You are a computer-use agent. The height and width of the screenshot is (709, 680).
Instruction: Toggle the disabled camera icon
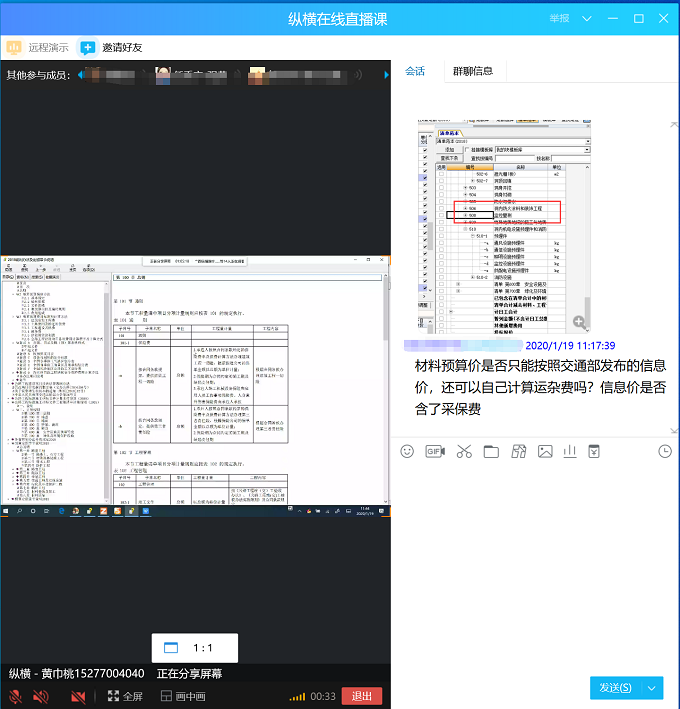(78, 696)
